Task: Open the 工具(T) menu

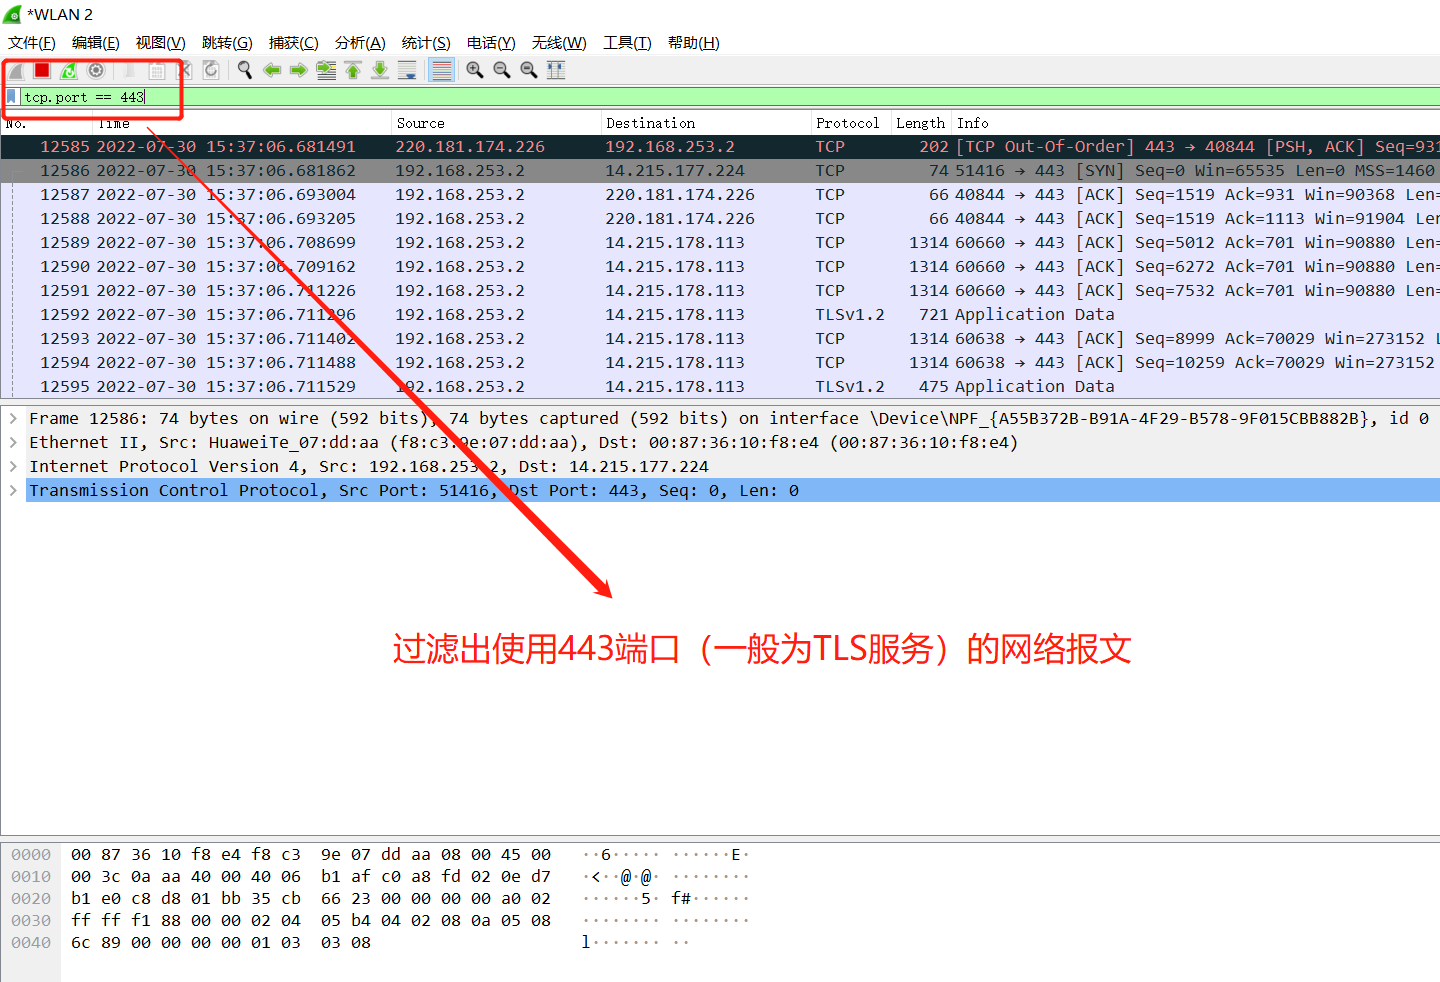Action: tap(627, 43)
